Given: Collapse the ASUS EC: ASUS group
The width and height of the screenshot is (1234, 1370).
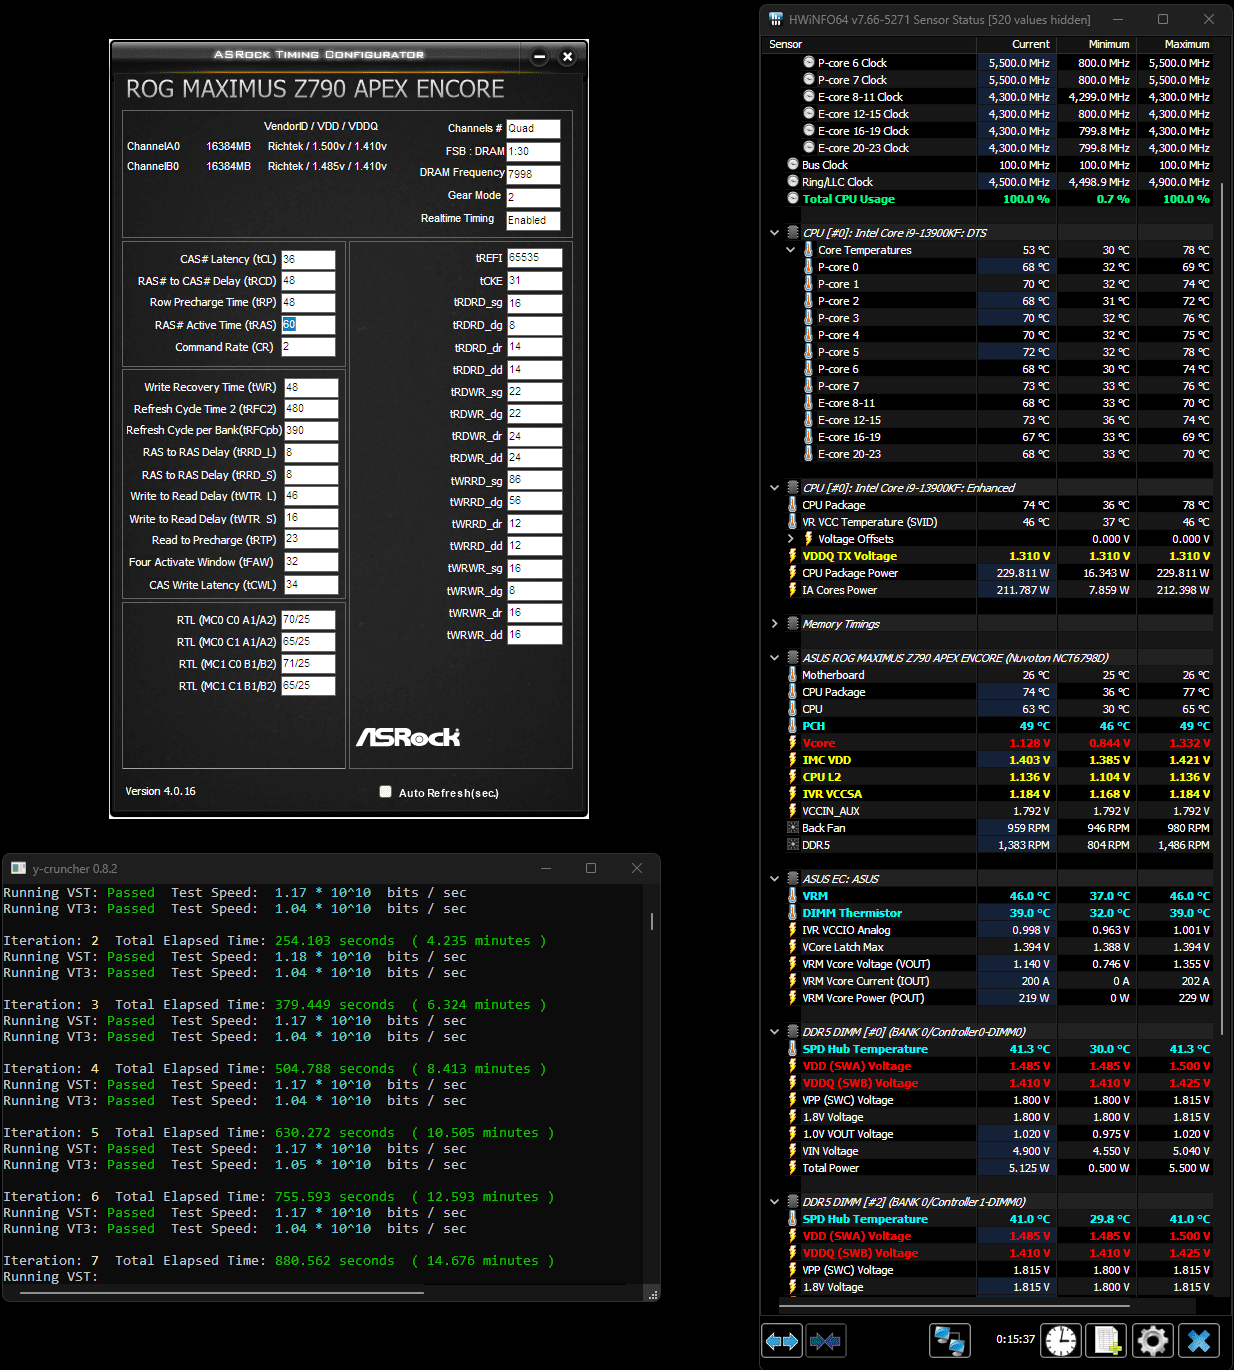Looking at the screenshot, I should (x=774, y=879).
